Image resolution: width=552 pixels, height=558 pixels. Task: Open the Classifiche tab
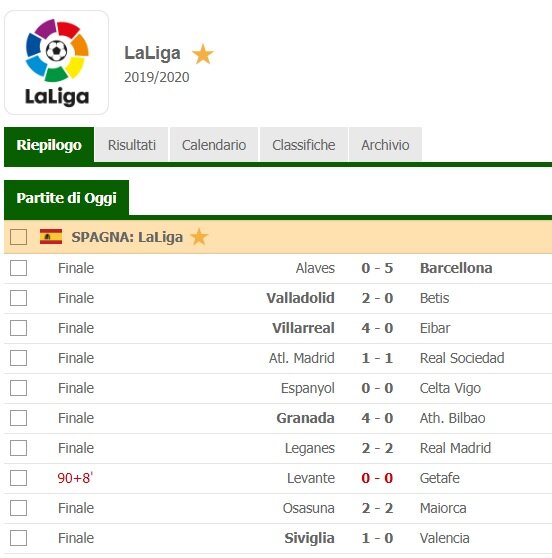(304, 145)
